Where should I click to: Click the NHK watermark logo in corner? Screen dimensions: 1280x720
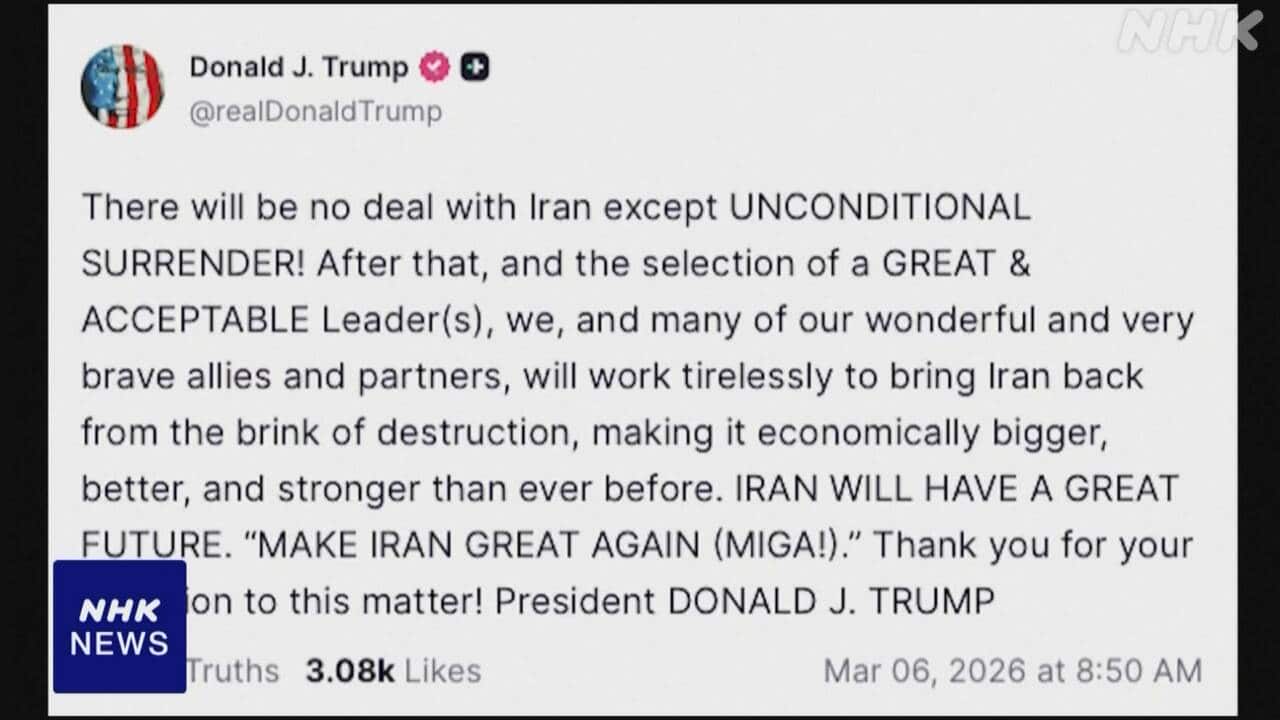click(x=1188, y=31)
